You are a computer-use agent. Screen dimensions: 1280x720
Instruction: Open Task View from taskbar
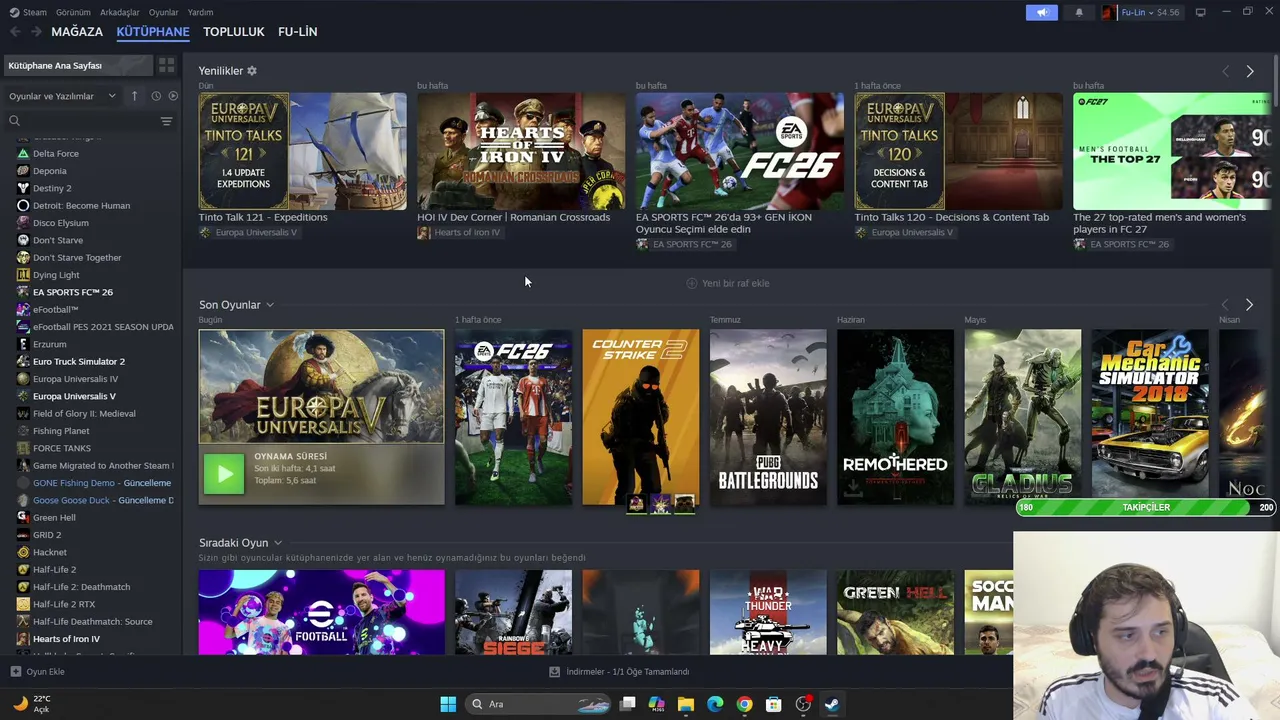click(627, 704)
